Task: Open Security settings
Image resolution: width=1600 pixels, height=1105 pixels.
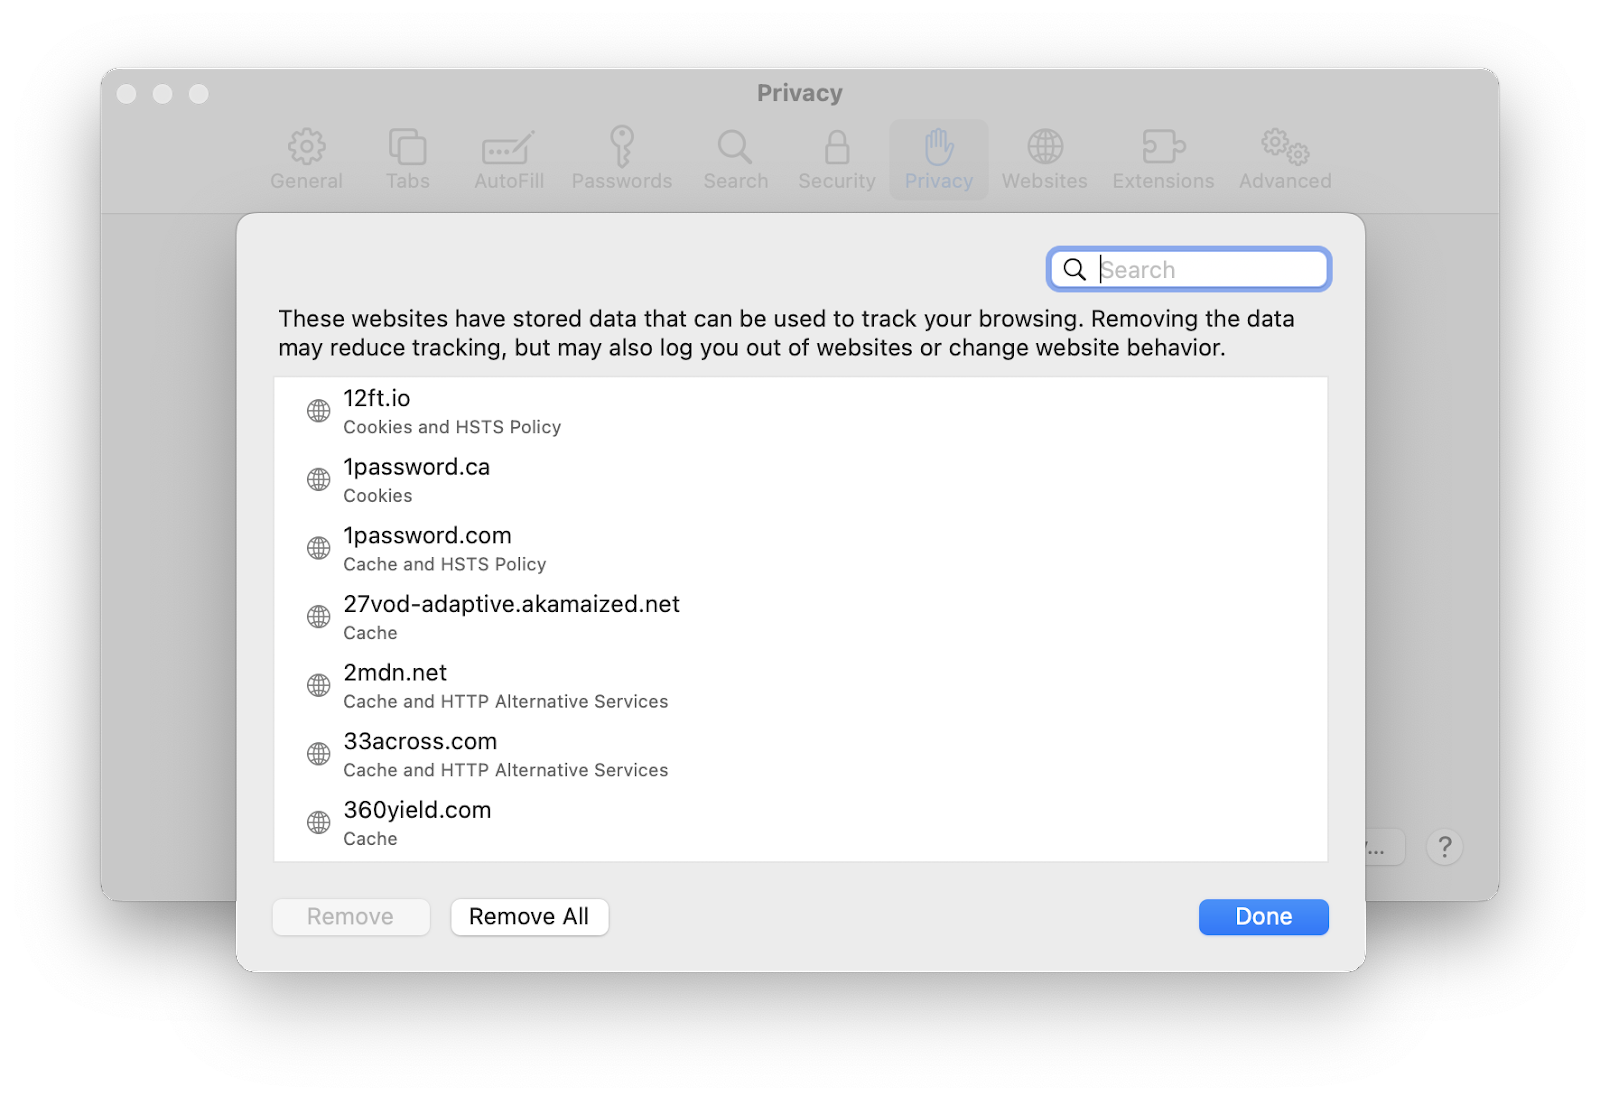Action: click(x=836, y=158)
